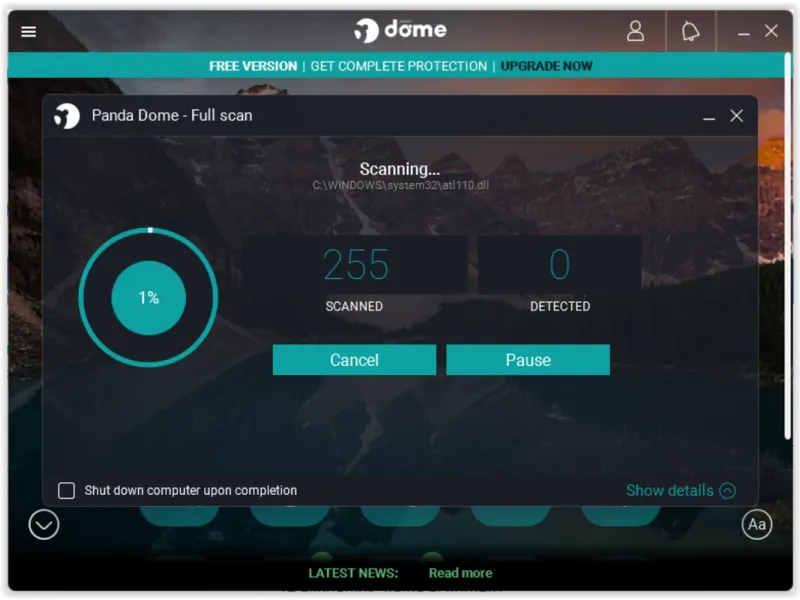Click the 0 detected count
This screenshot has height=600, width=800.
(x=560, y=265)
